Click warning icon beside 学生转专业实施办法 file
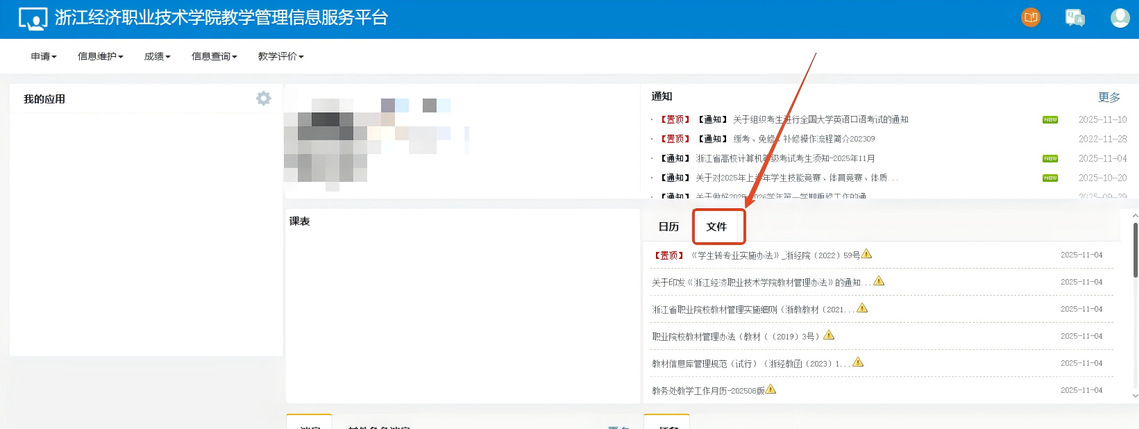This screenshot has height=429, width=1139. 867,254
